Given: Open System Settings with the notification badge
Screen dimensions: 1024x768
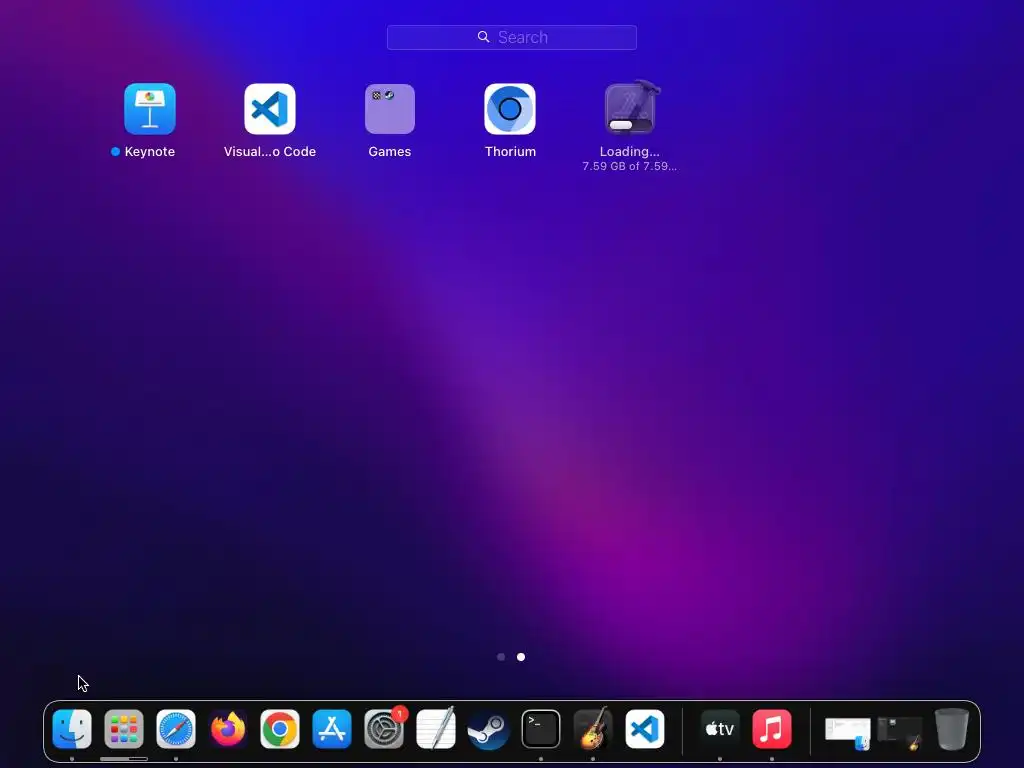Looking at the screenshot, I should [384, 729].
